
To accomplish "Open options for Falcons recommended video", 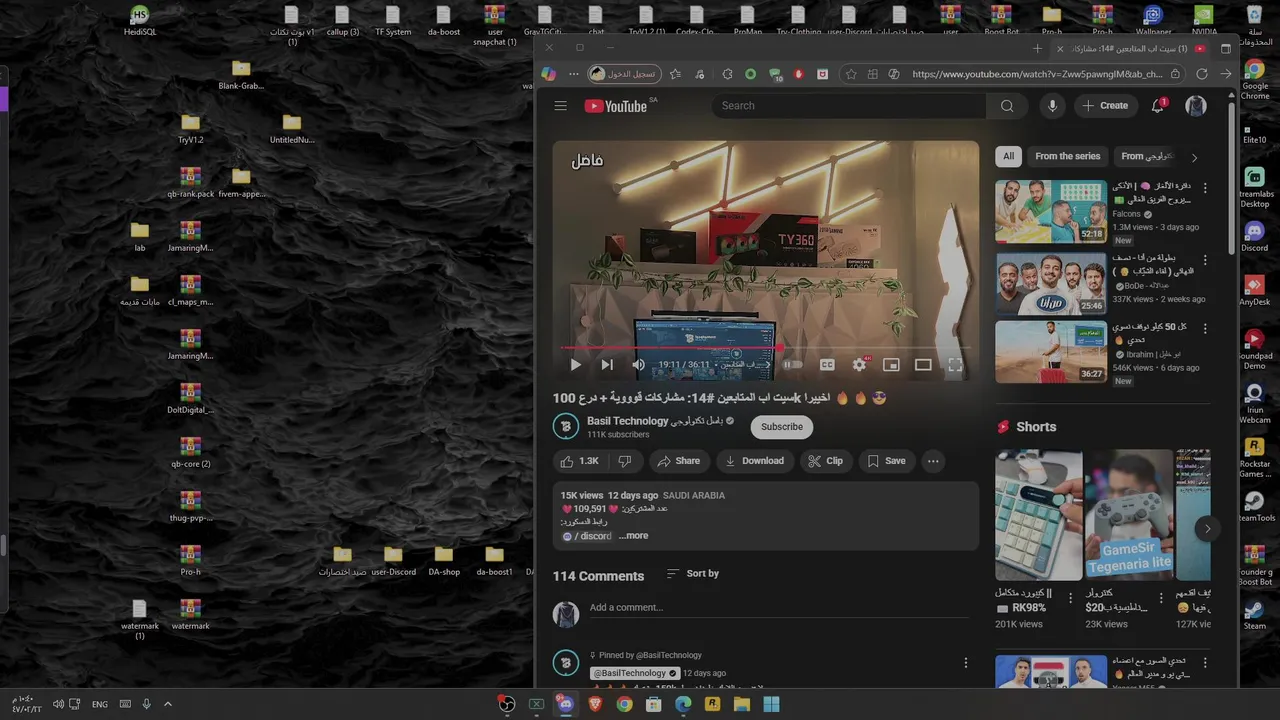I will coord(1205,188).
